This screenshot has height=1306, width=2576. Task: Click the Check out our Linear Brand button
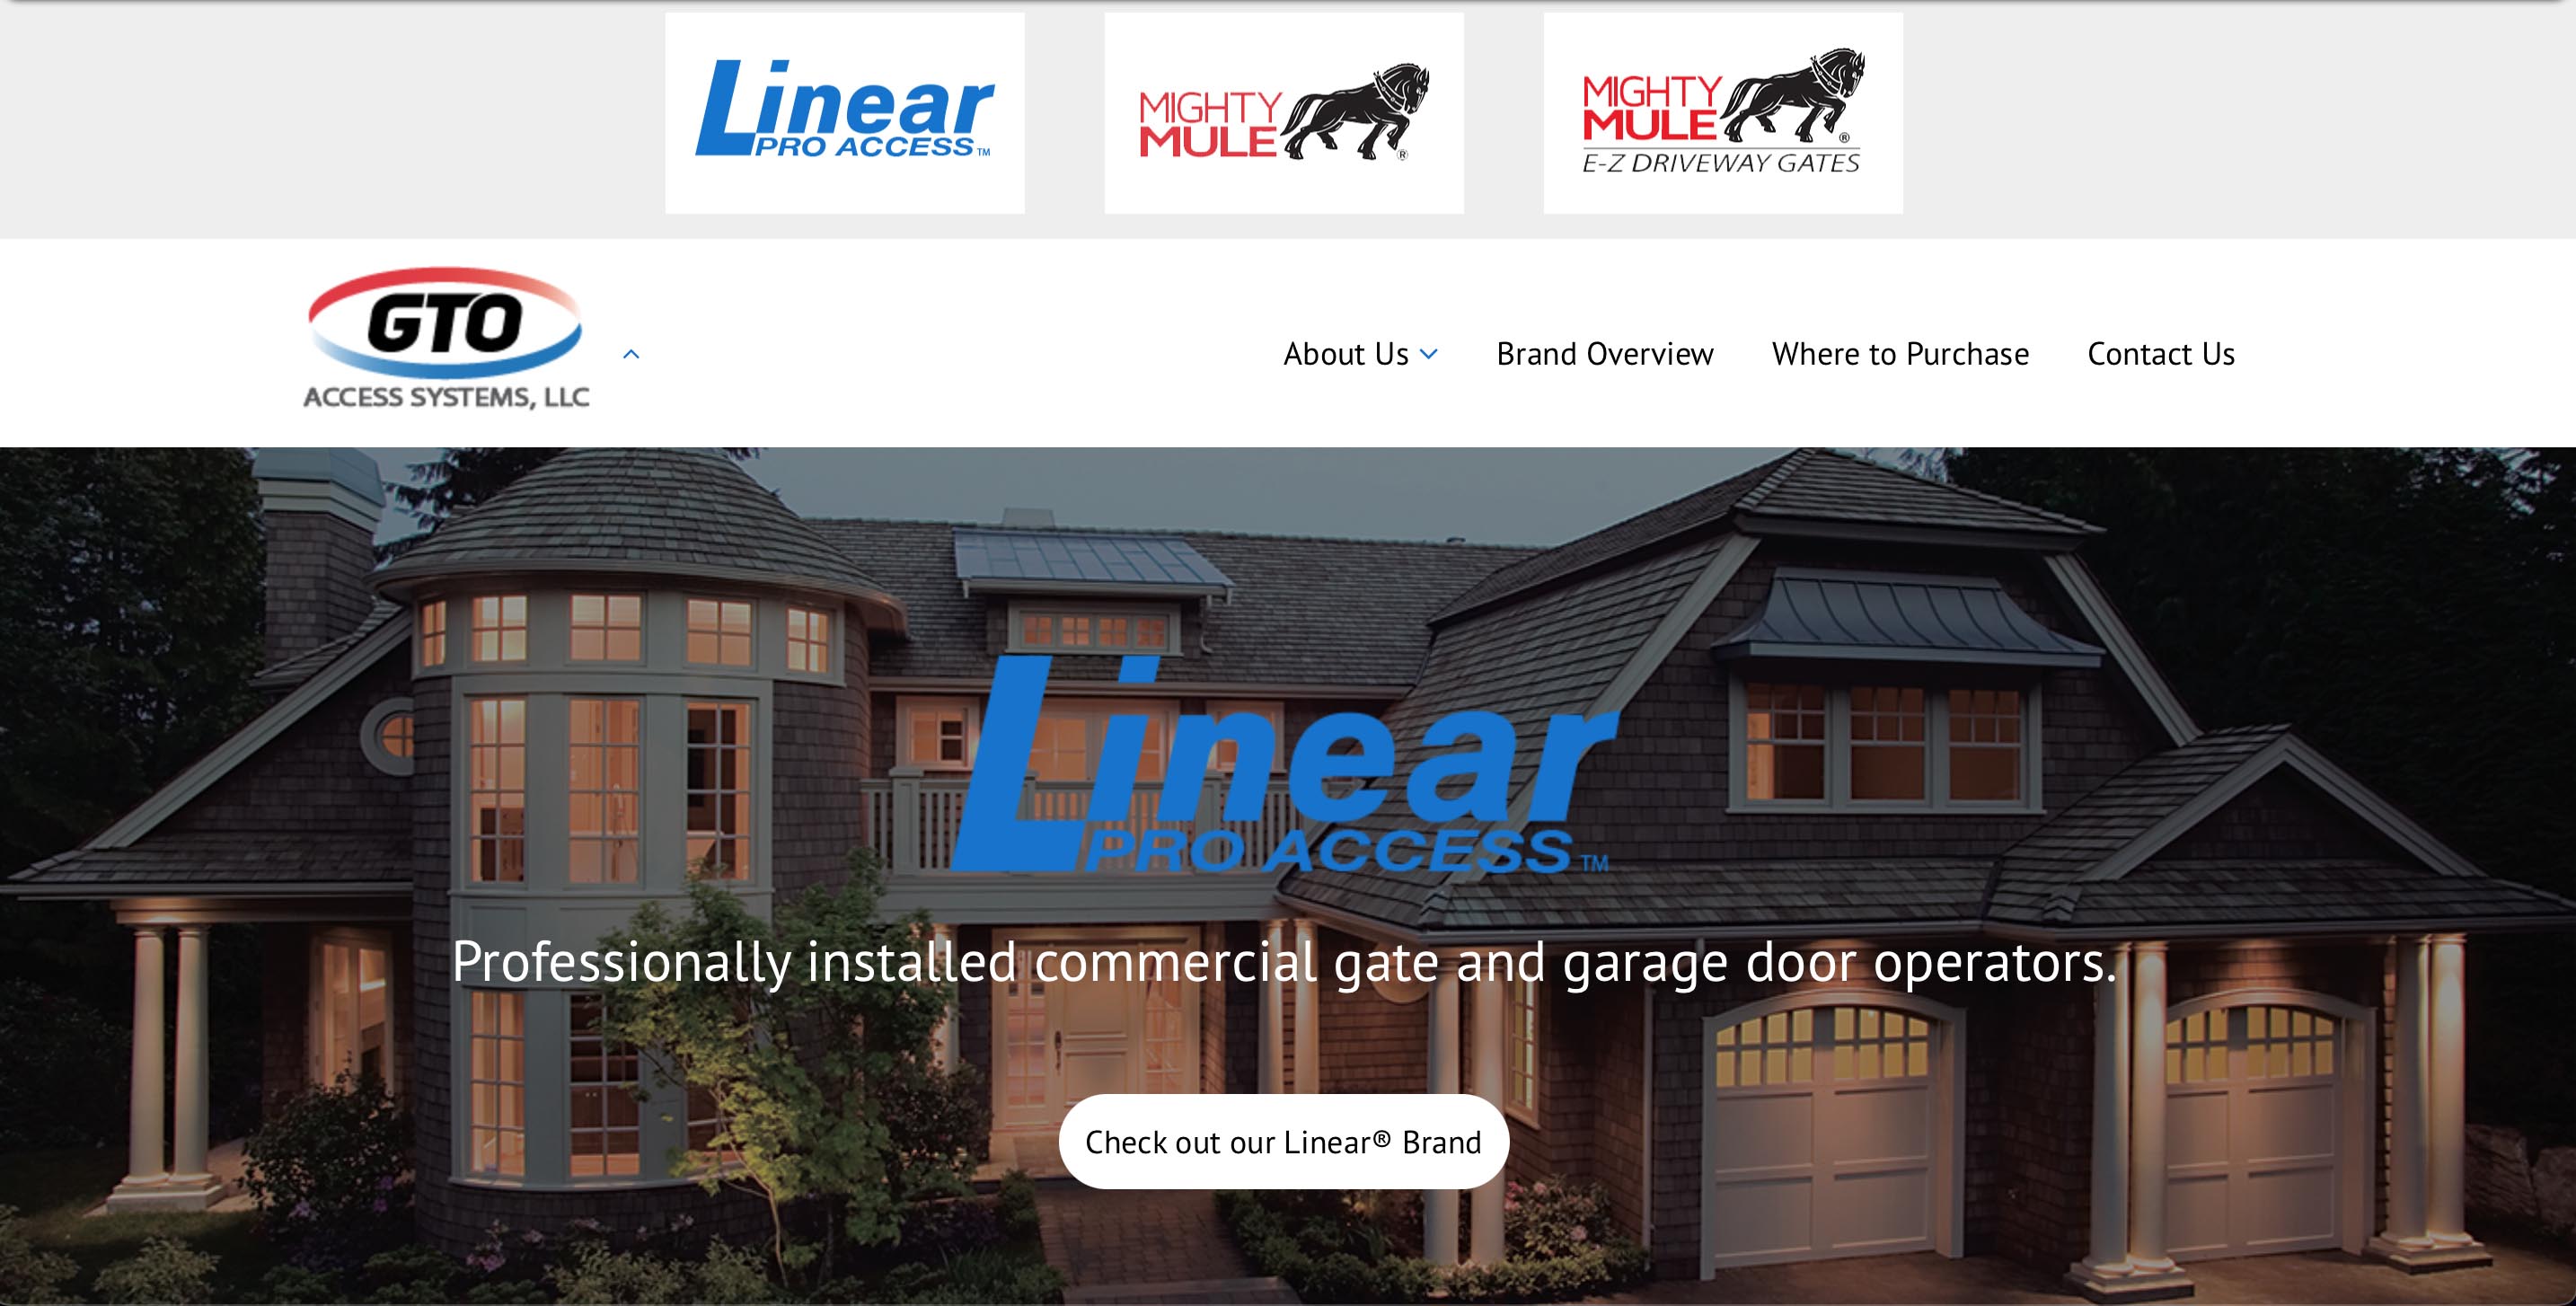coord(1285,1143)
